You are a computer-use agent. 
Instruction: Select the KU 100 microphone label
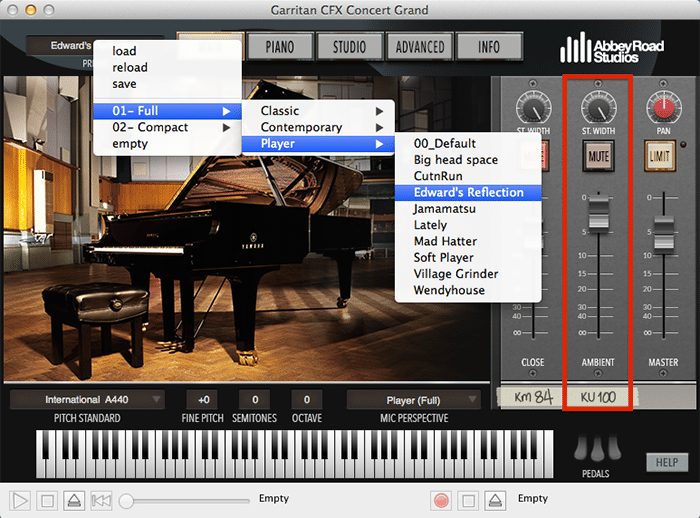coord(598,397)
